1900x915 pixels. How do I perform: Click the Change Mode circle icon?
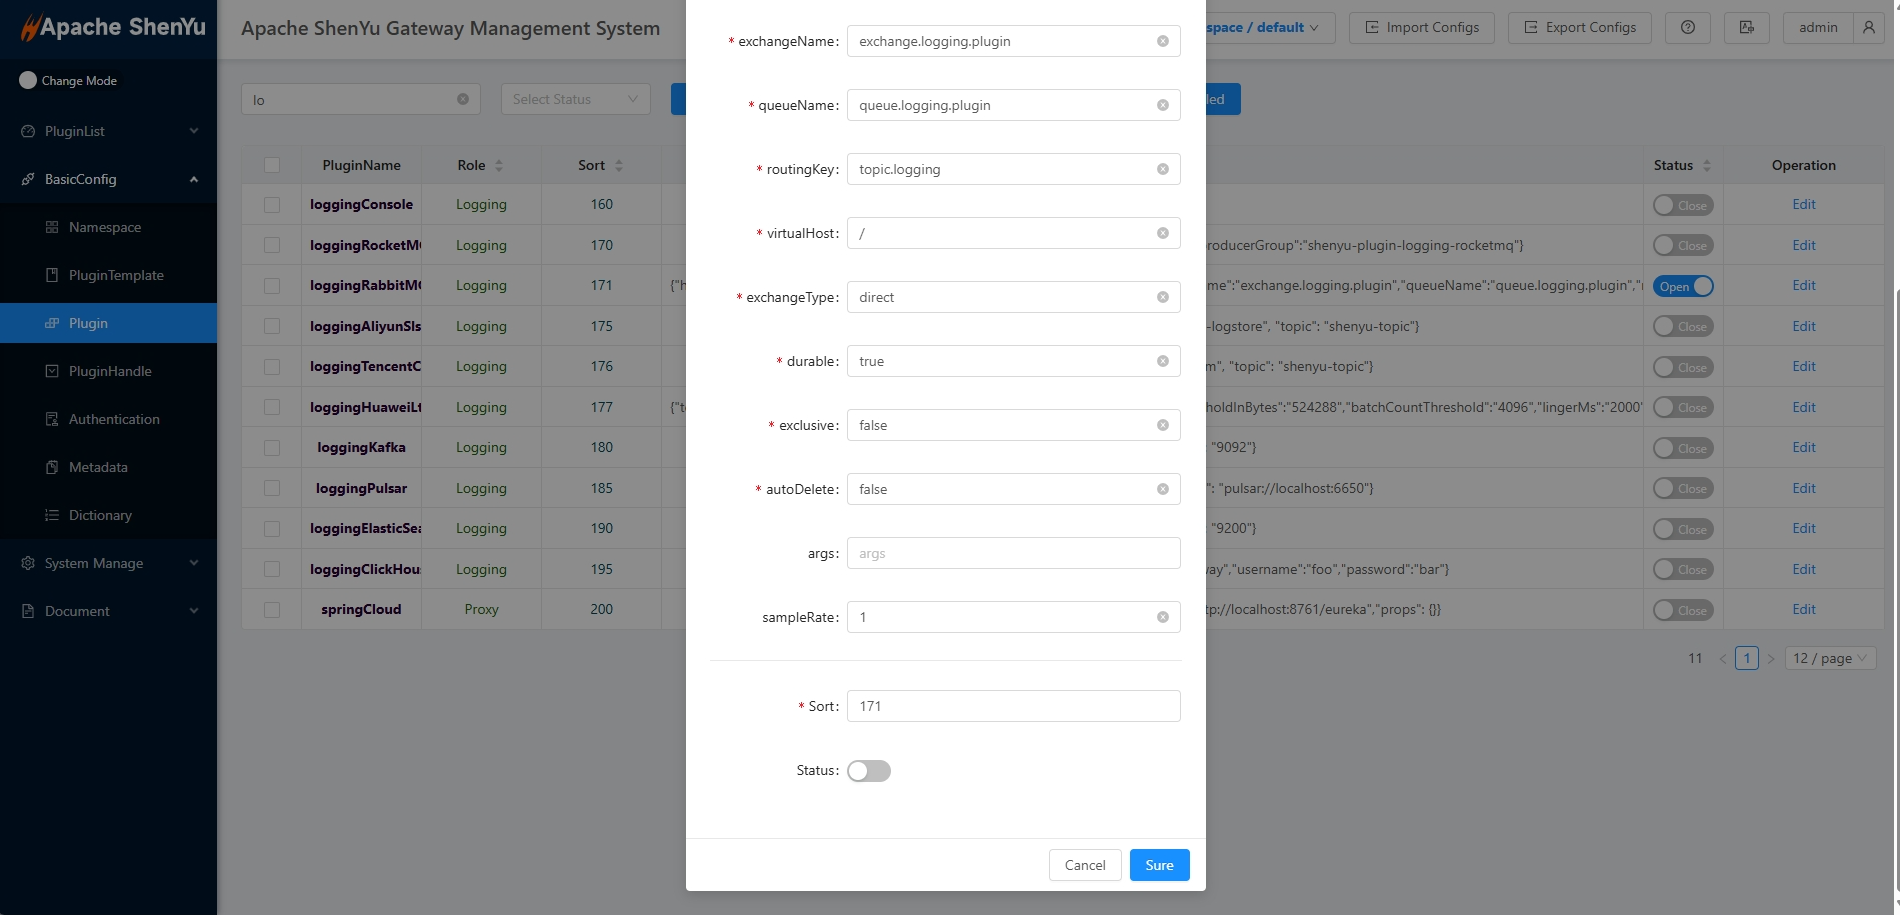coord(28,80)
